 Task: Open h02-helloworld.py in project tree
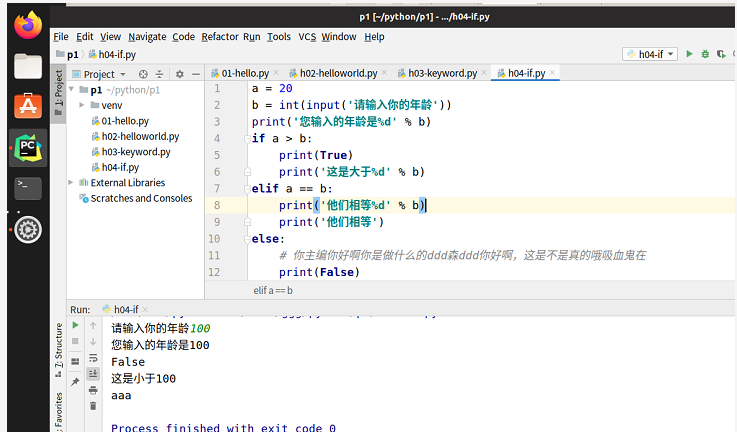(139, 136)
